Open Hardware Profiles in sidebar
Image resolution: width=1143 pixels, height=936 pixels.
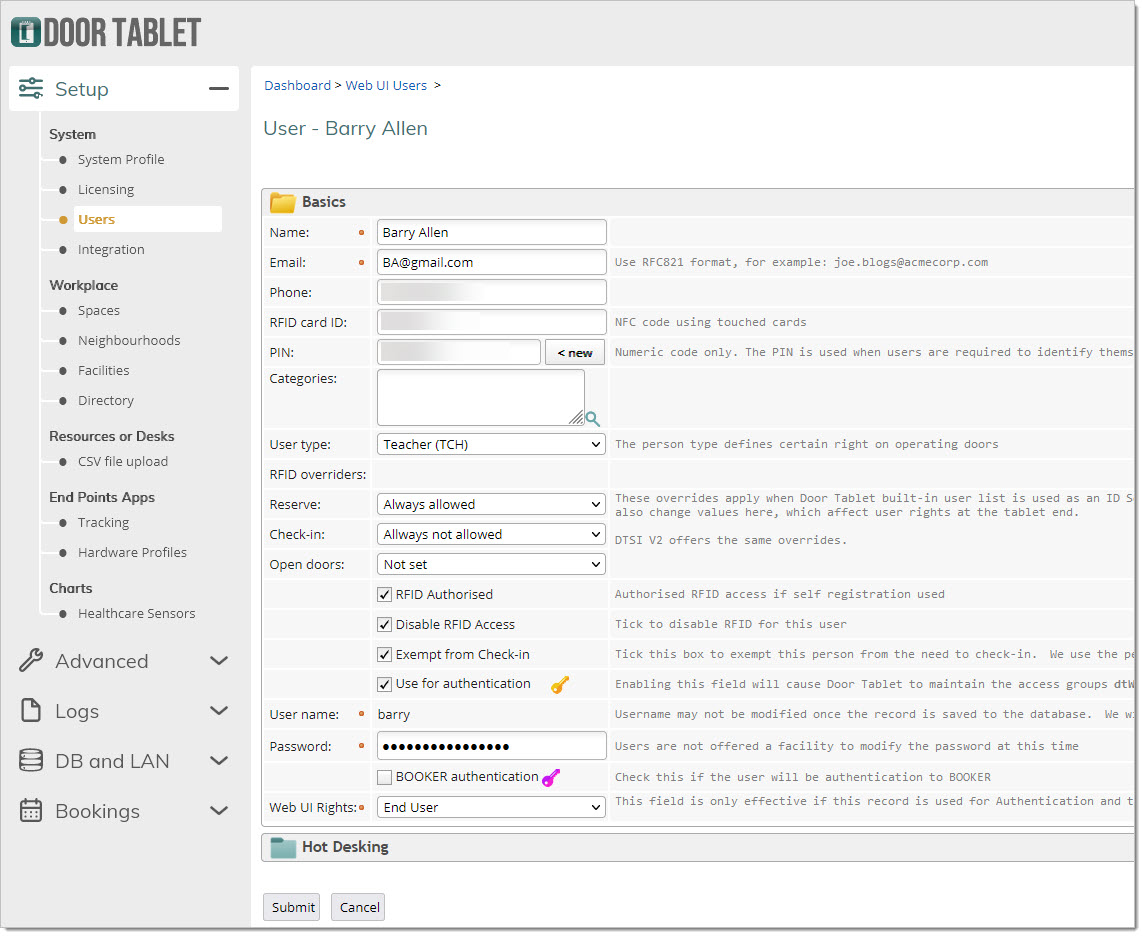(132, 553)
